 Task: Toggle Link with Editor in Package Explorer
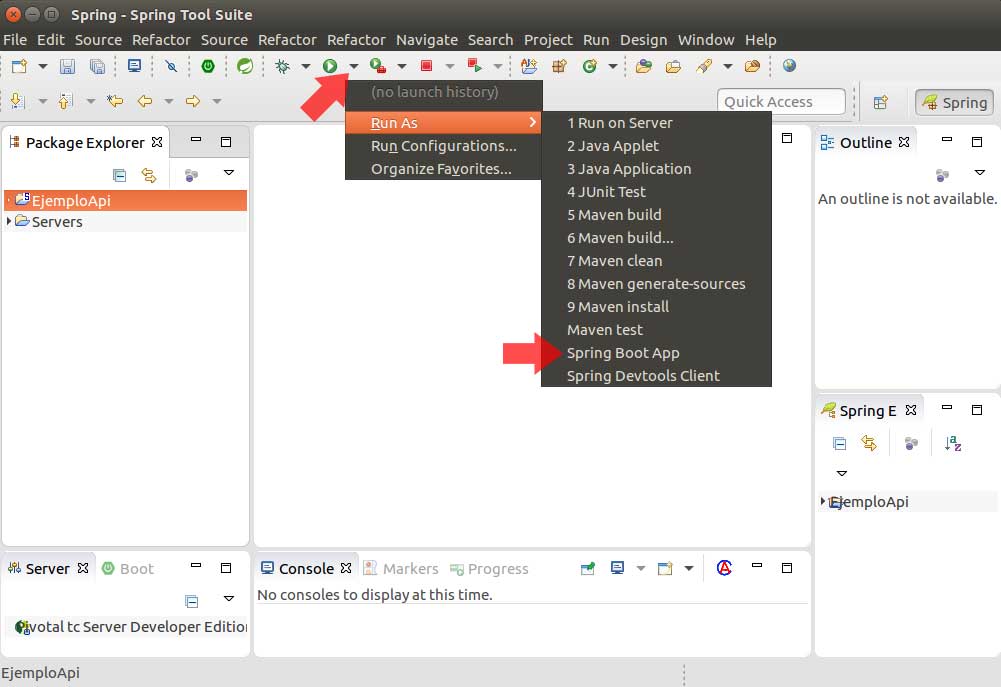tap(149, 175)
